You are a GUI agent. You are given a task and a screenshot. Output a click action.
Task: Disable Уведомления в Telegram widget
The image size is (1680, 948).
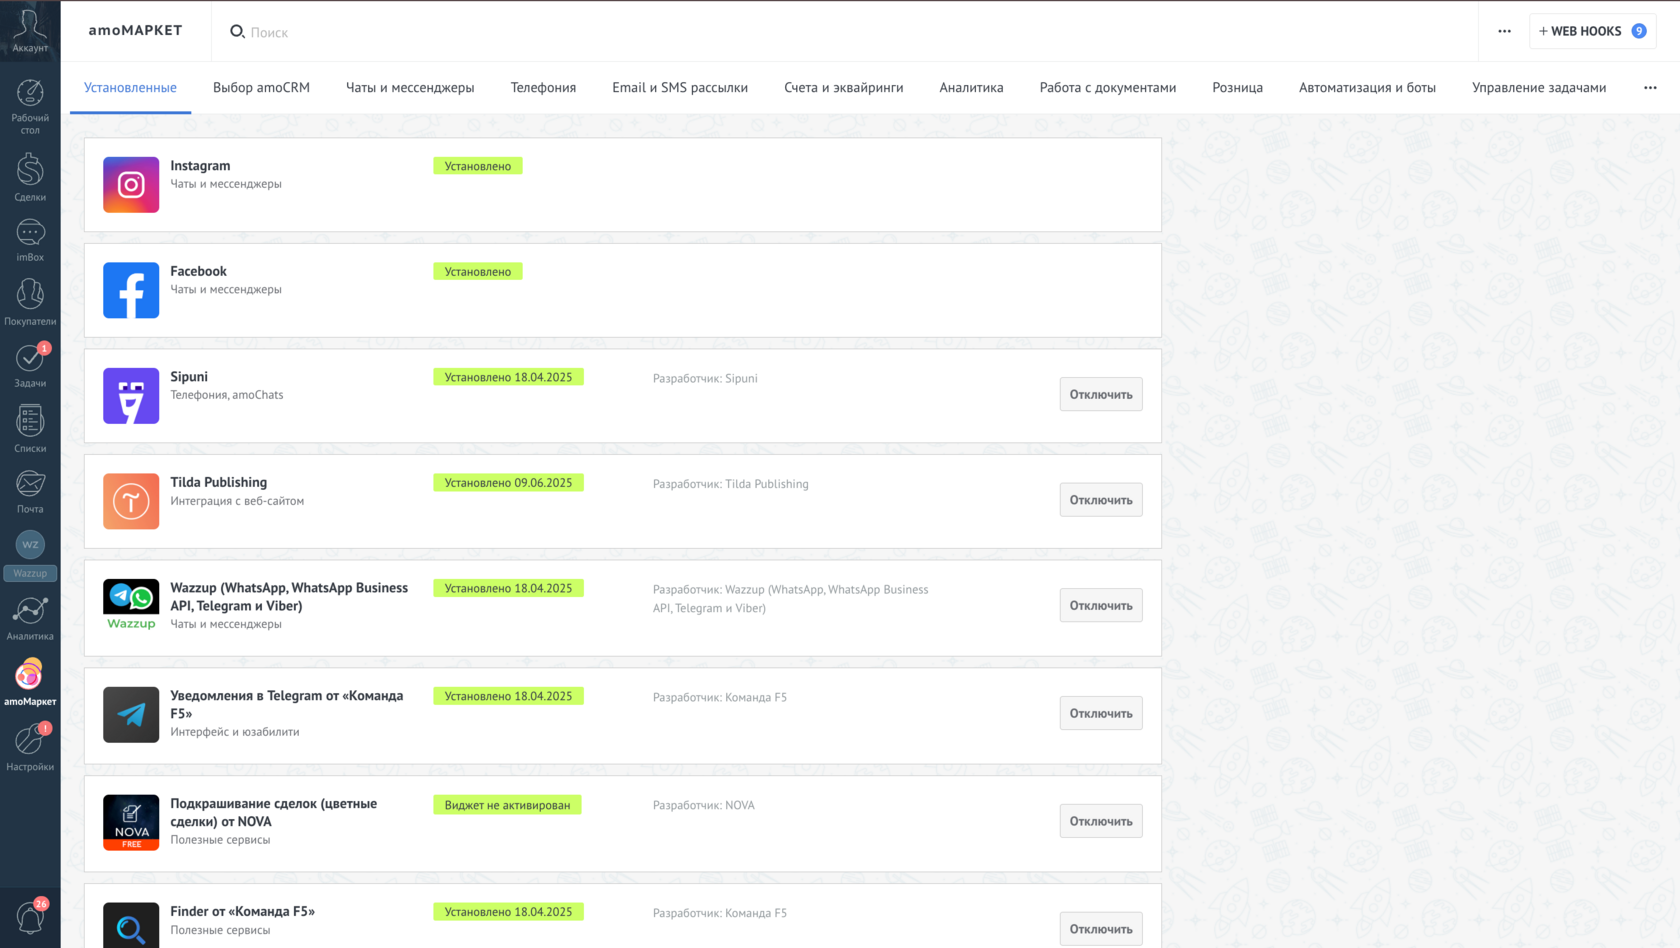click(1101, 714)
